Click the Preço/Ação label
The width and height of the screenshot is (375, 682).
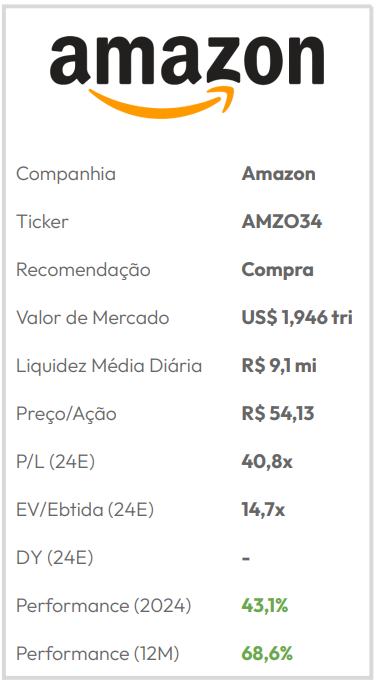pos(66,414)
